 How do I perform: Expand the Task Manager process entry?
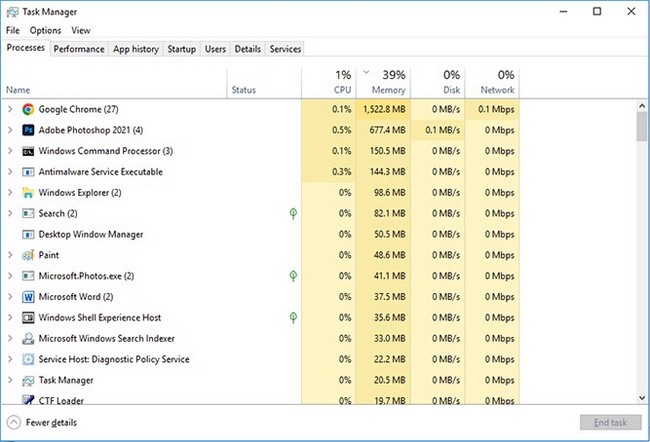pos(10,380)
